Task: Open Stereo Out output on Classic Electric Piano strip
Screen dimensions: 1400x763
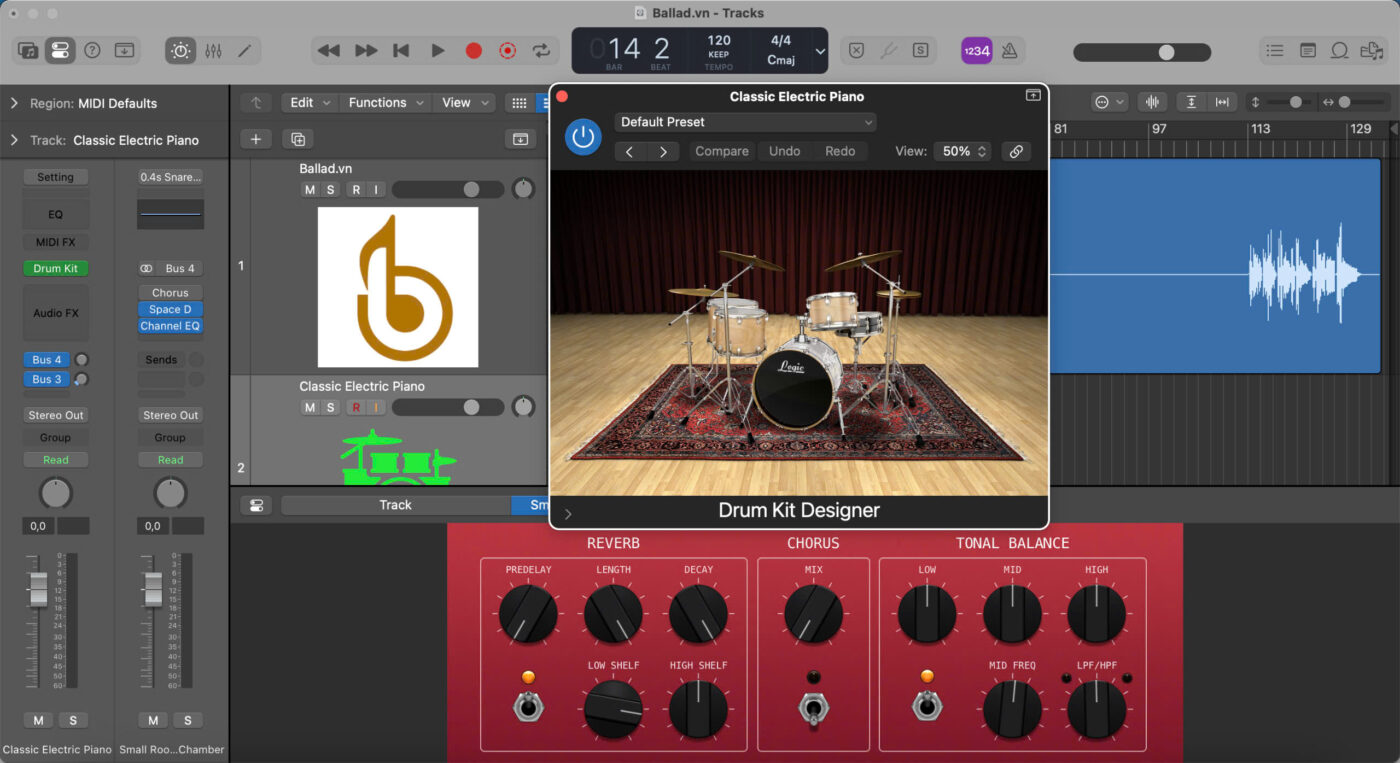Action: click(x=55, y=415)
